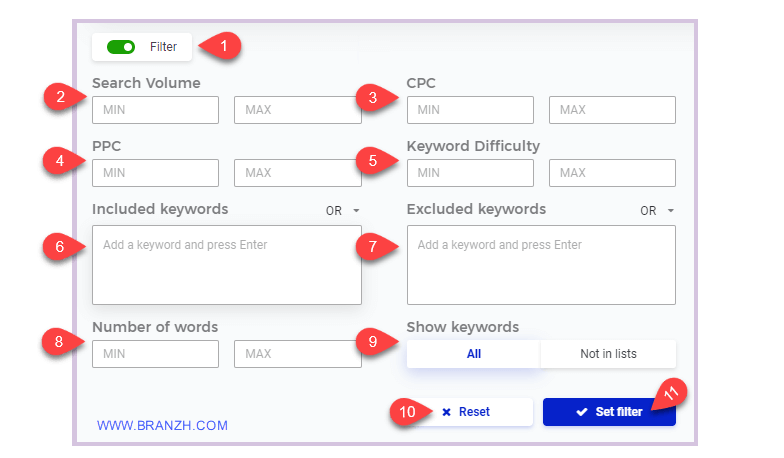Image resolution: width=784 pixels, height=458 pixels.
Task: Click the "PPC" label
Action: pyautogui.click(x=106, y=146)
